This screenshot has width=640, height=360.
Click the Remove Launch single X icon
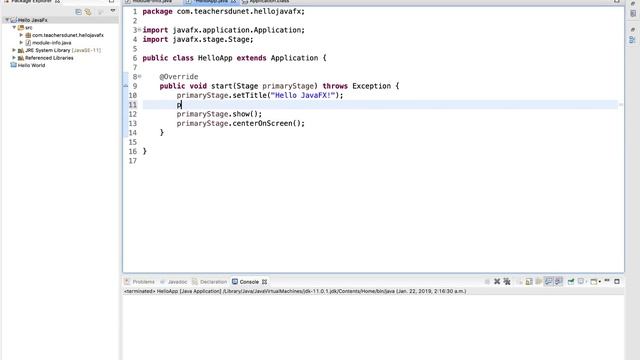point(497,282)
